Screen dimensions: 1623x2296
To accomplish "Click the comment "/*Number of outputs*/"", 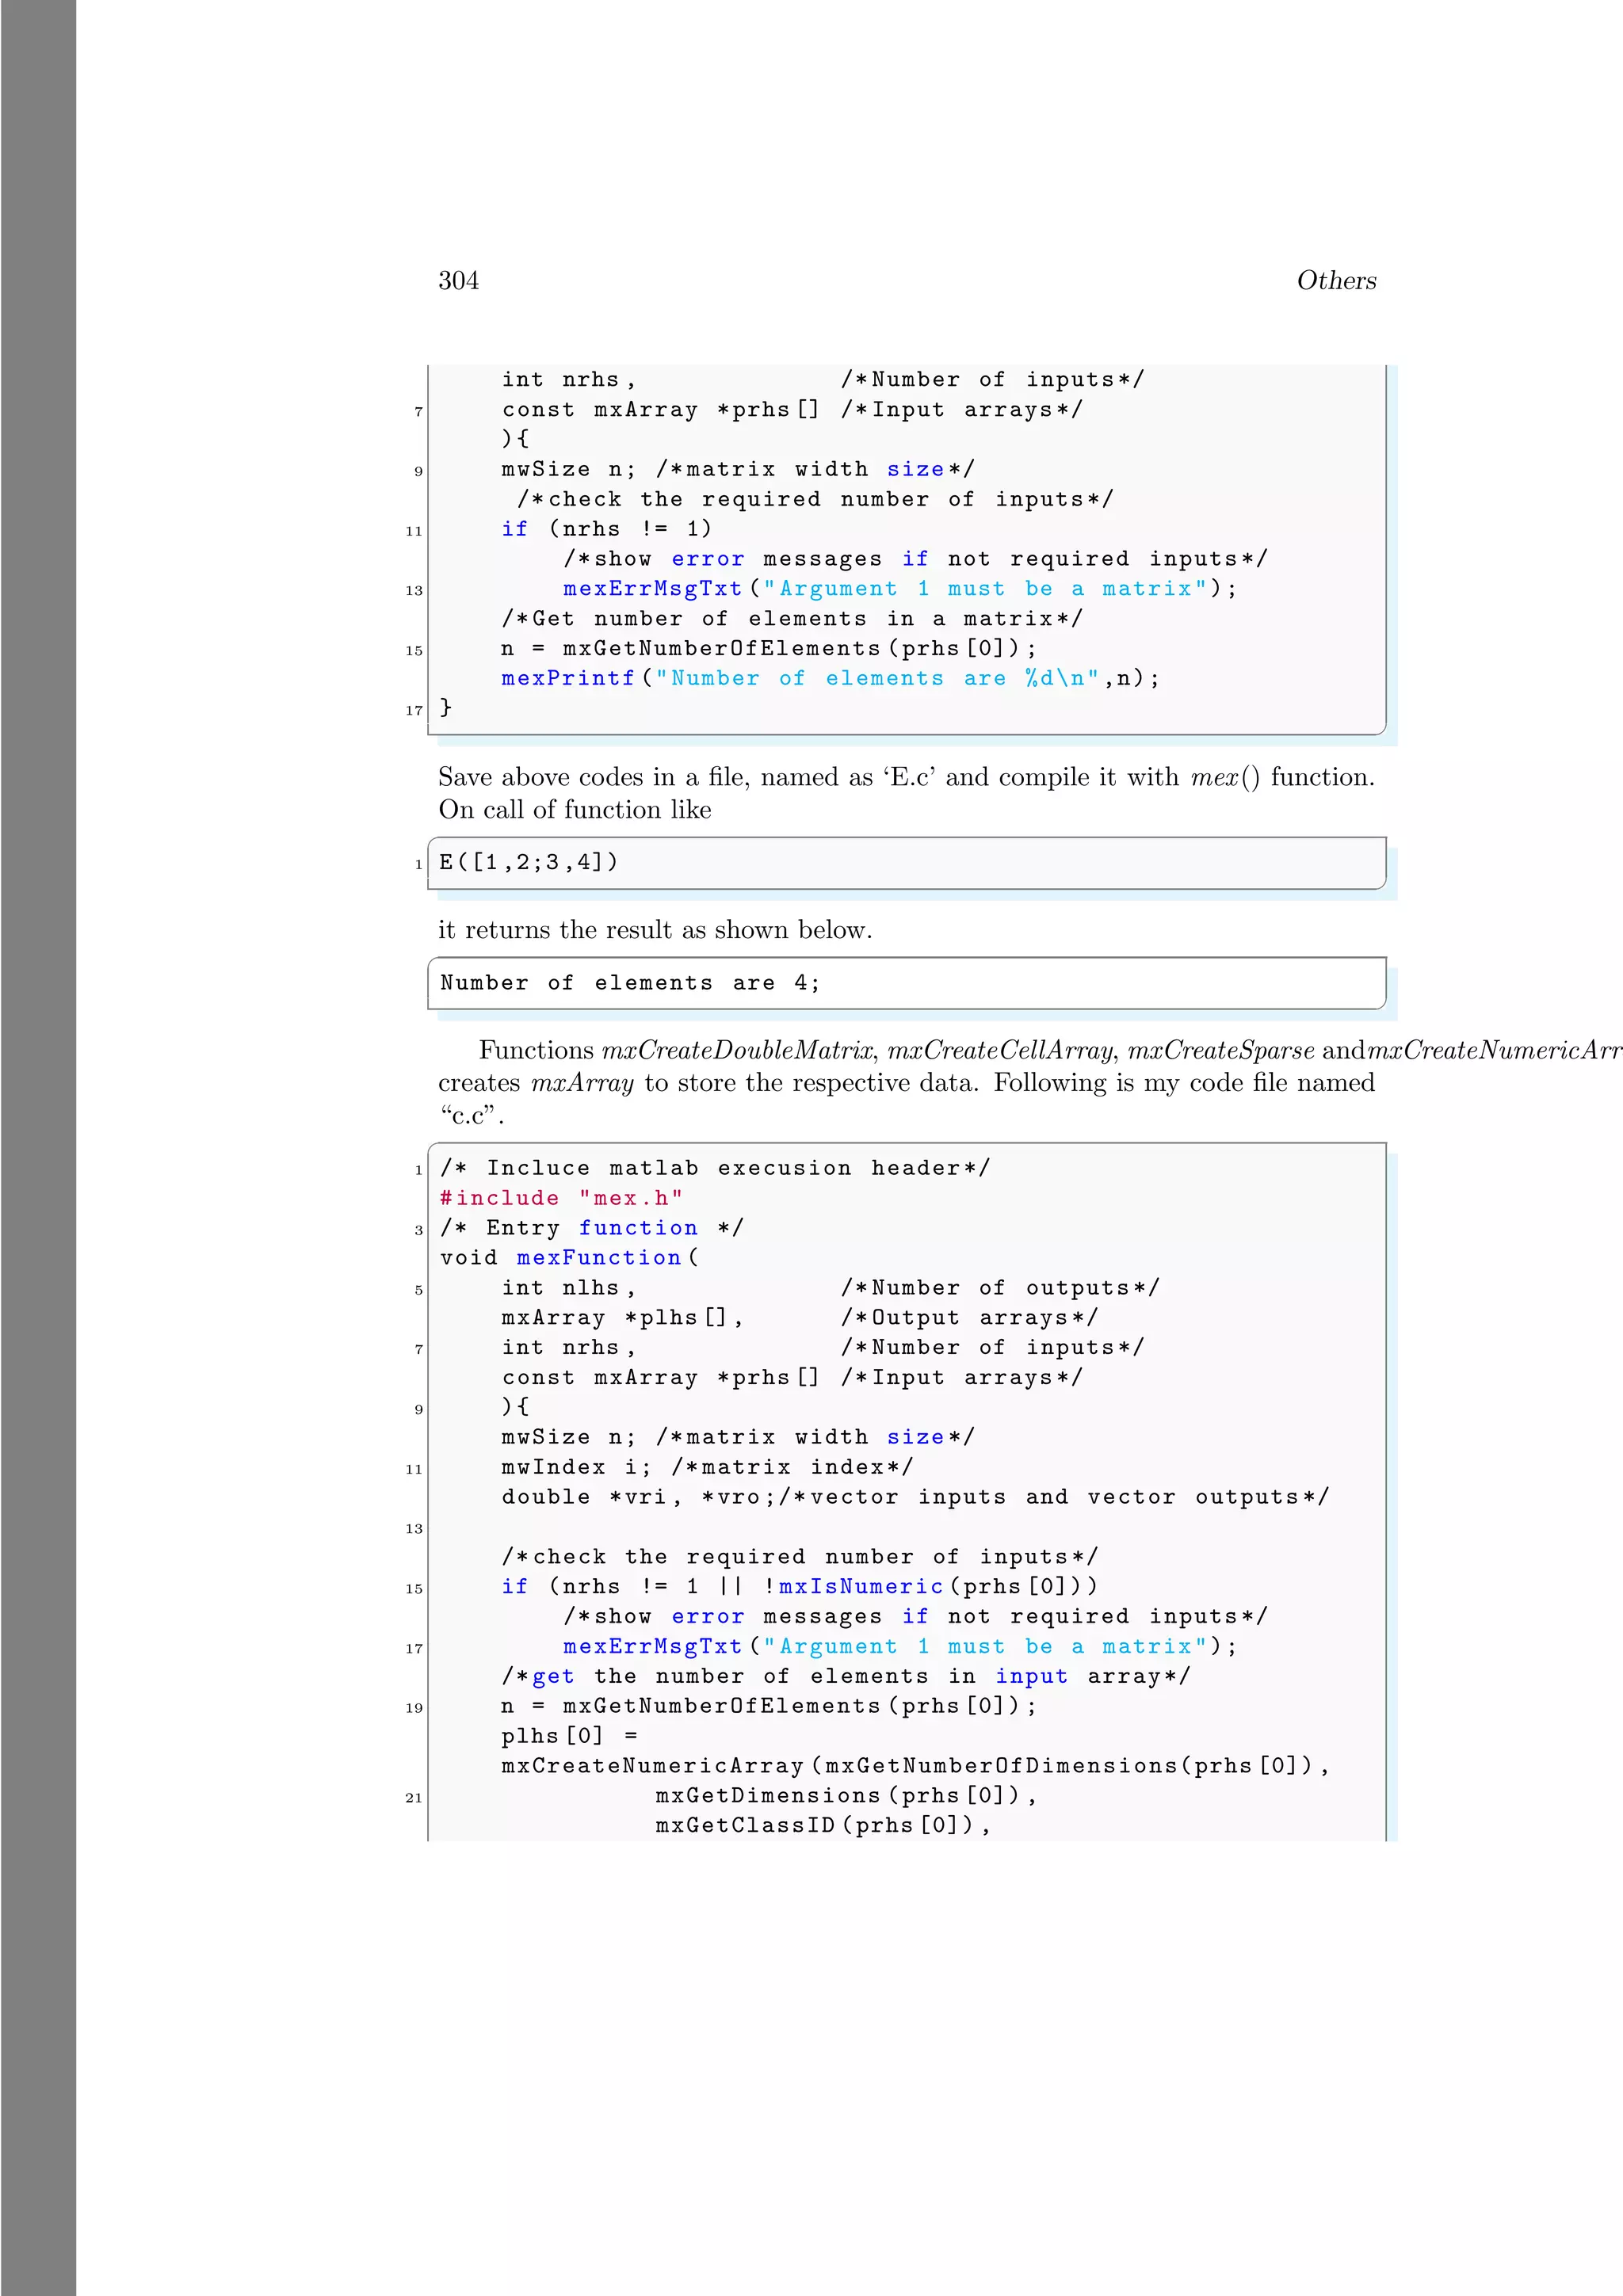I will (x=1000, y=1288).
